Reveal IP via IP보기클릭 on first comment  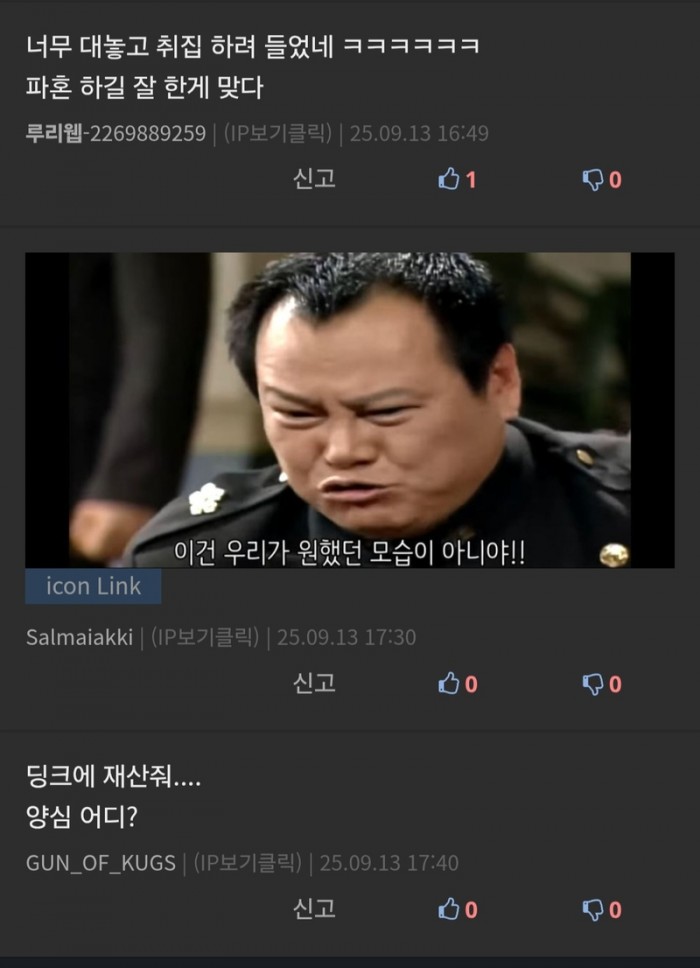pyautogui.click(x=278, y=133)
